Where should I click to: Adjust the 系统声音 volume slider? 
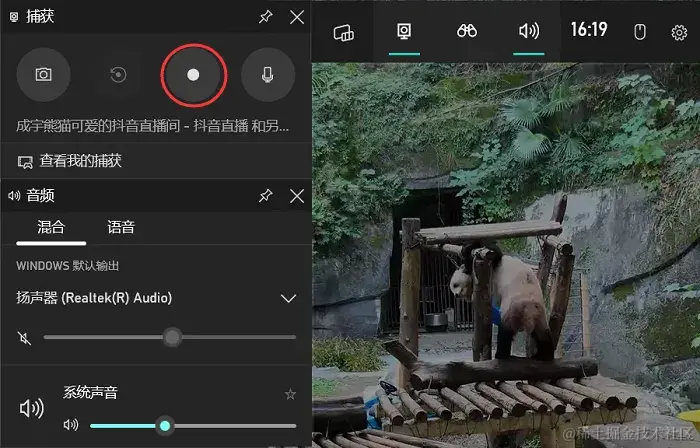pos(193,426)
